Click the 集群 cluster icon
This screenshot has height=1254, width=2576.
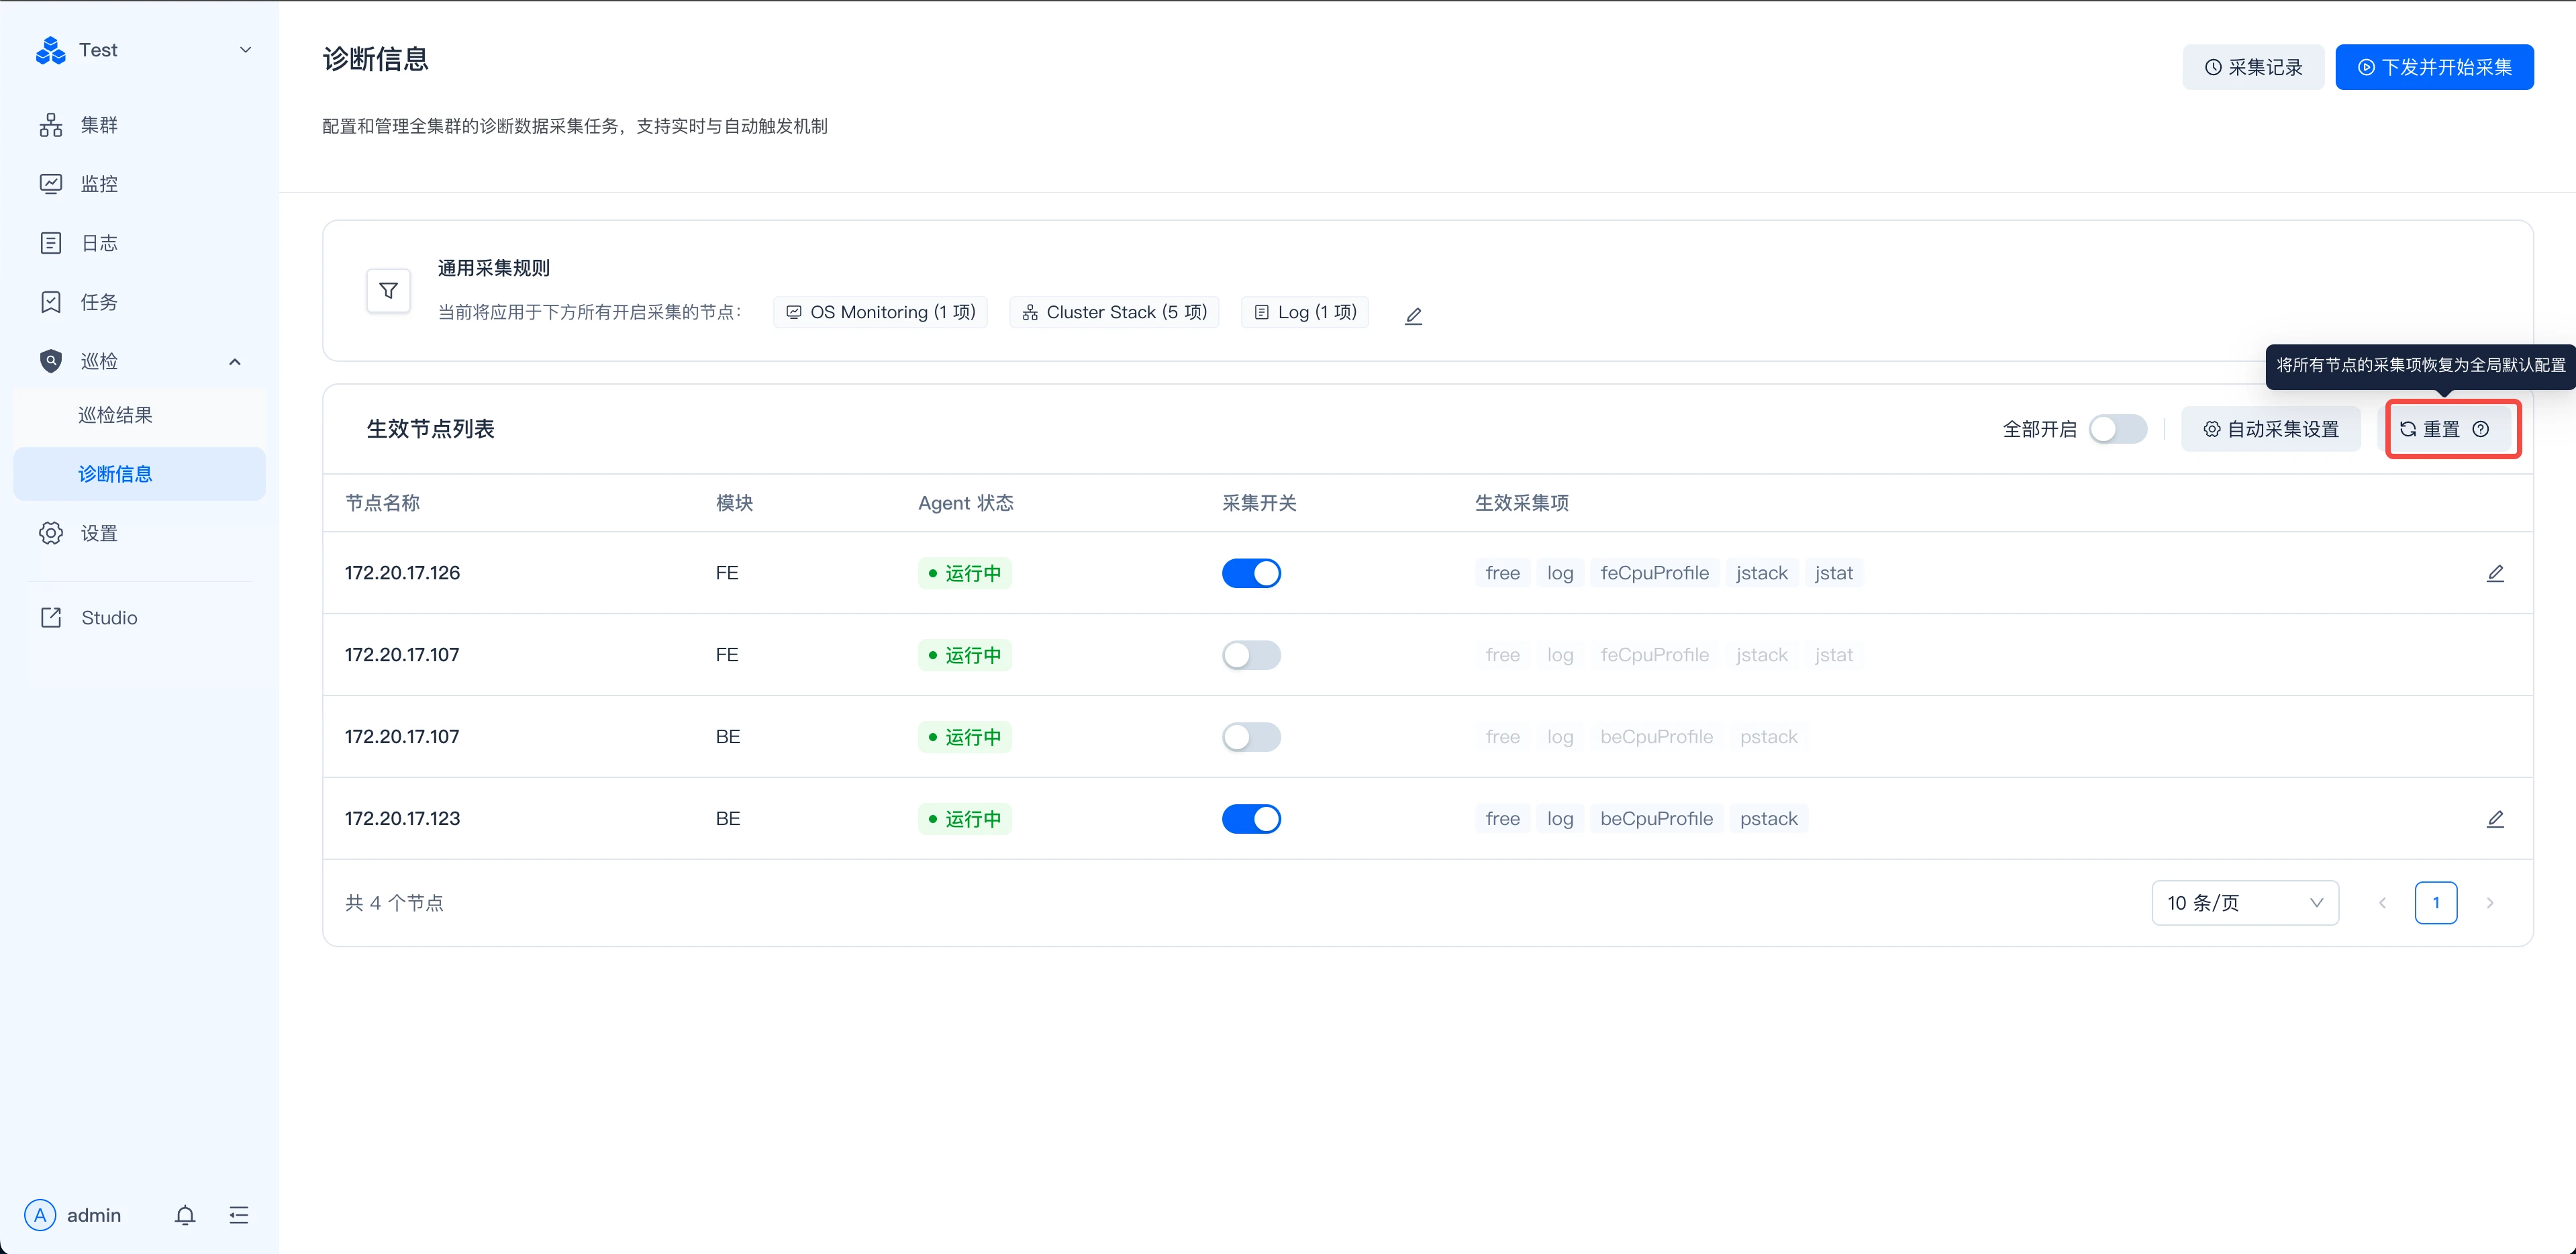coord(51,125)
